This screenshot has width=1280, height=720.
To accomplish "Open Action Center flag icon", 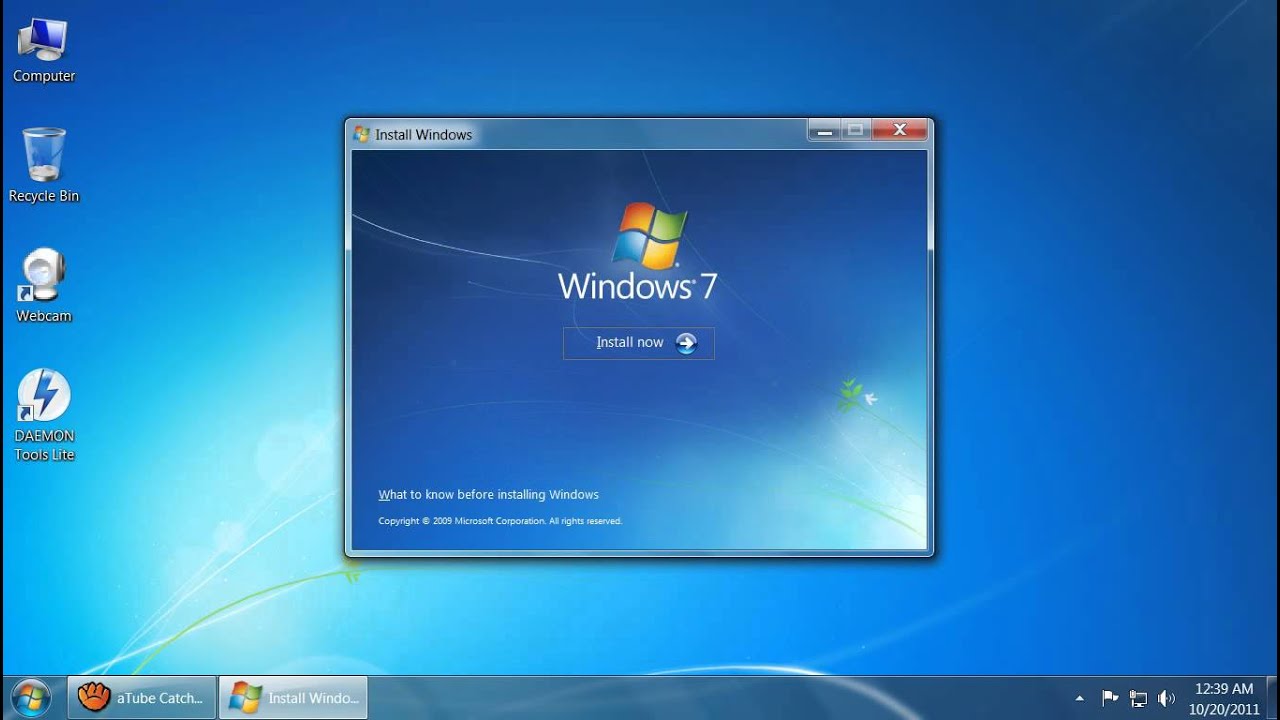I will click(x=1110, y=698).
